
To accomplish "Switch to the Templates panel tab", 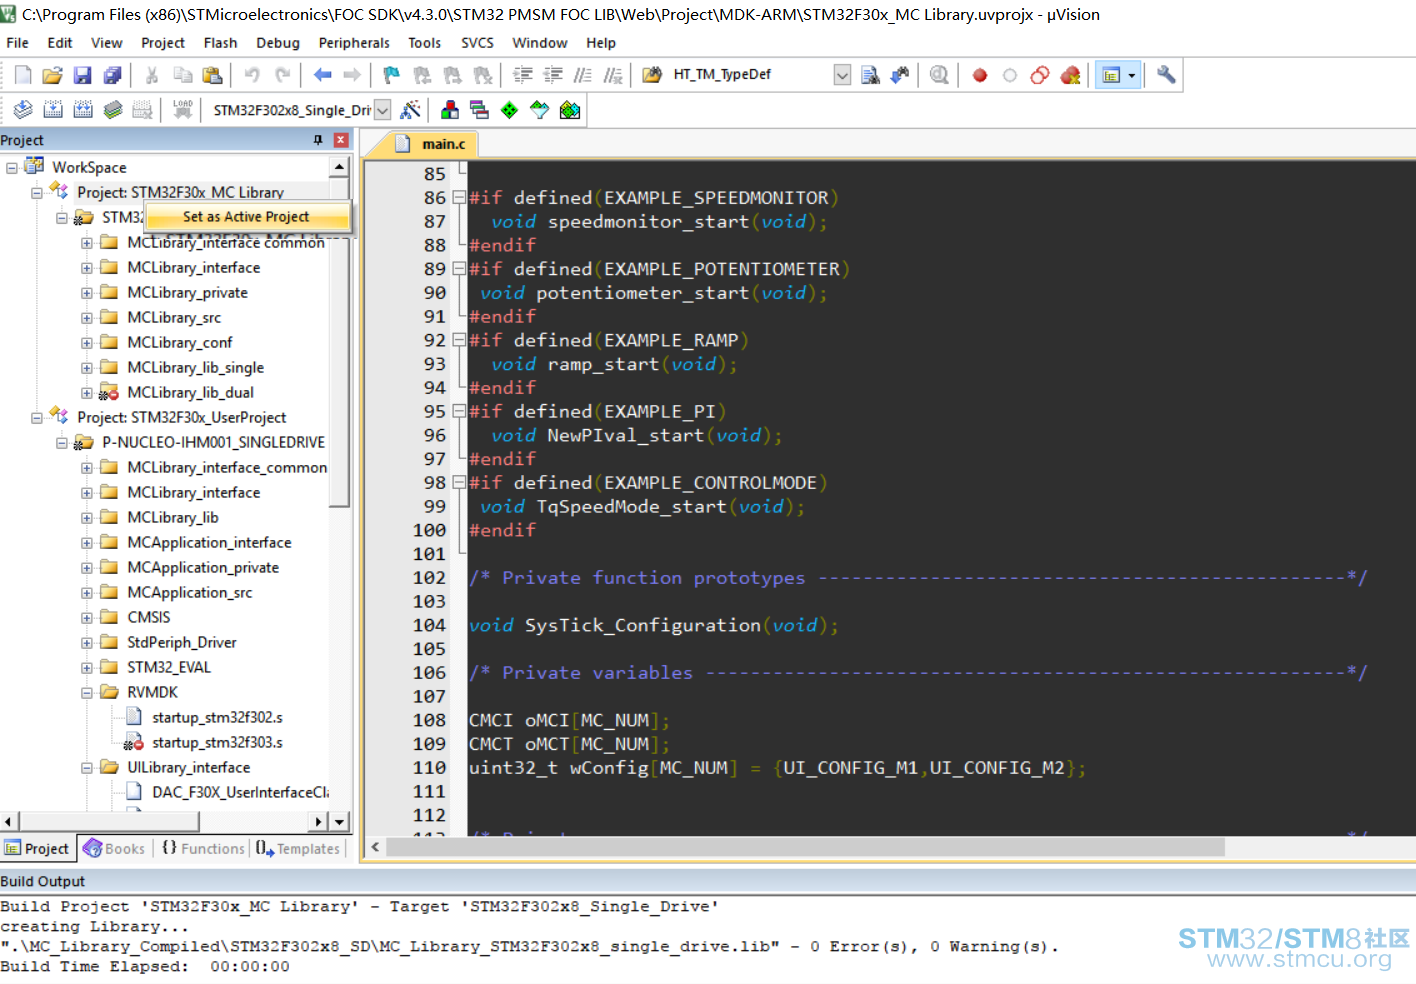I will coord(298,848).
